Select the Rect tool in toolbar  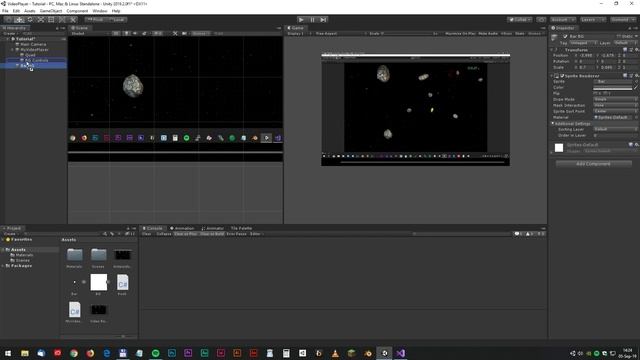(x=51, y=20)
